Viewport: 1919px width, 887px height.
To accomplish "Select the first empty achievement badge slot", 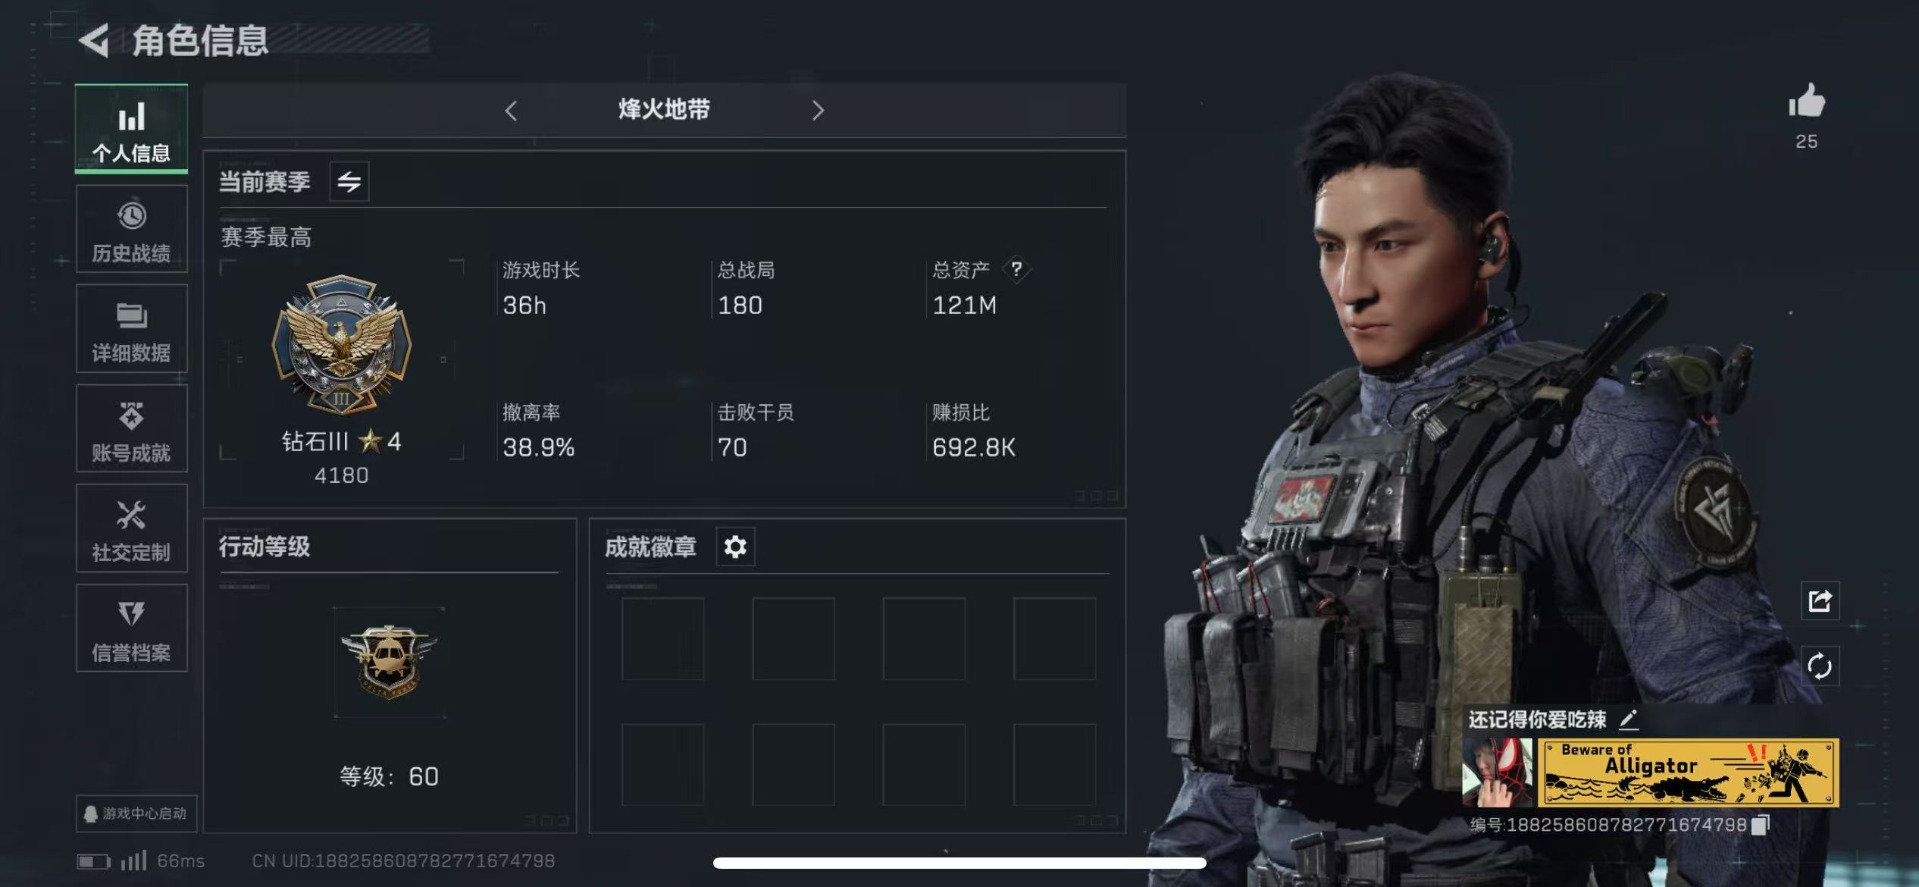I will click(x=663, y=639).
